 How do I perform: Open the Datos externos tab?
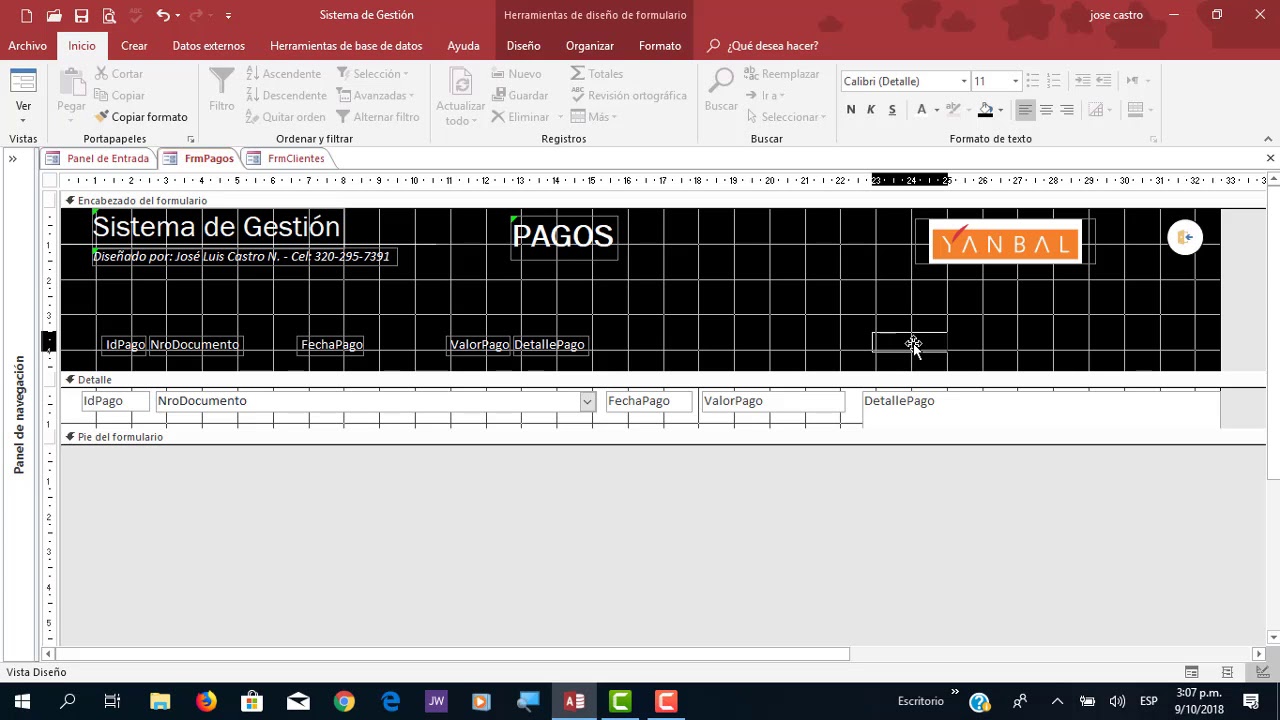208,46
